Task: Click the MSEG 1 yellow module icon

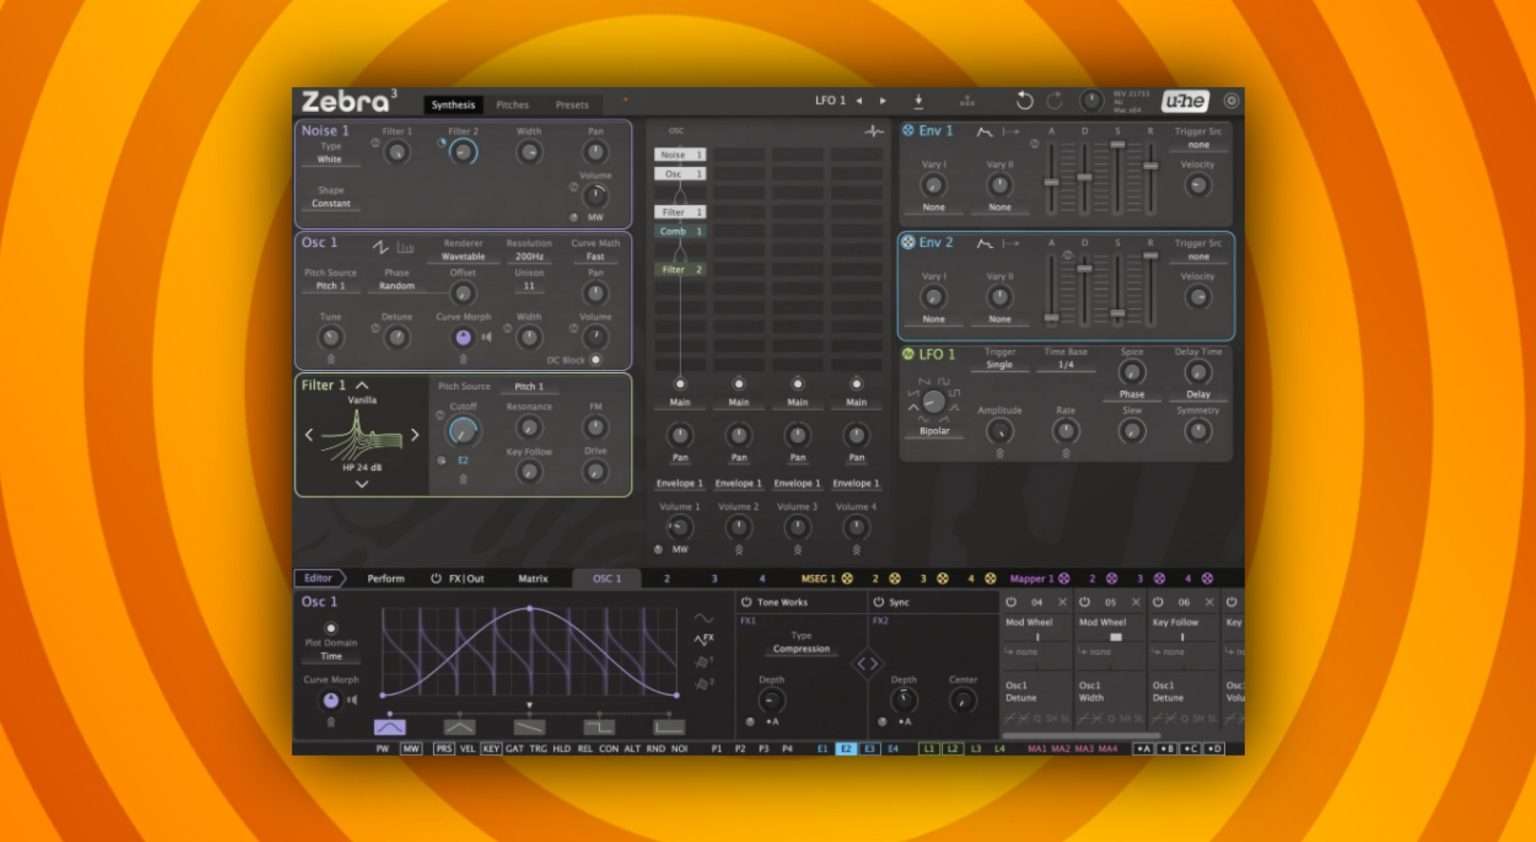Action: (847, 578)
